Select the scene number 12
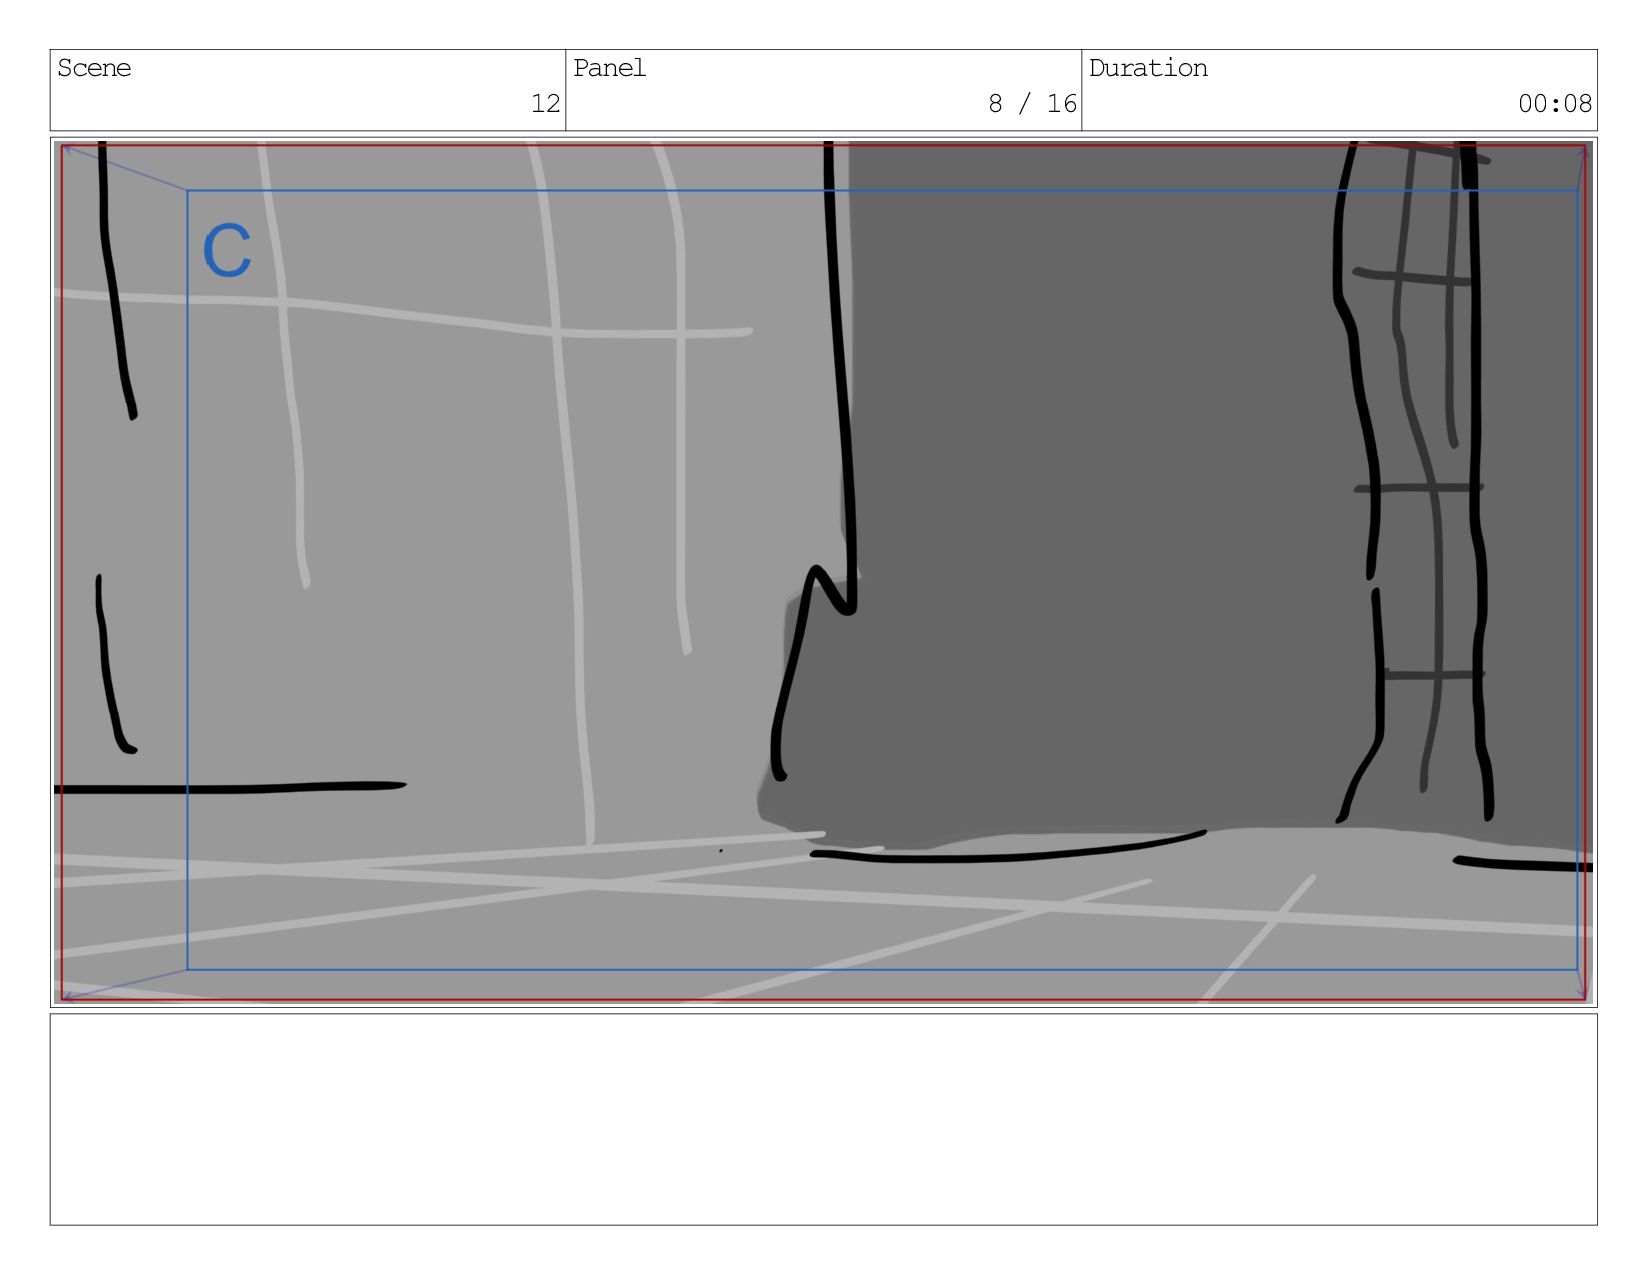 point(545,103)
